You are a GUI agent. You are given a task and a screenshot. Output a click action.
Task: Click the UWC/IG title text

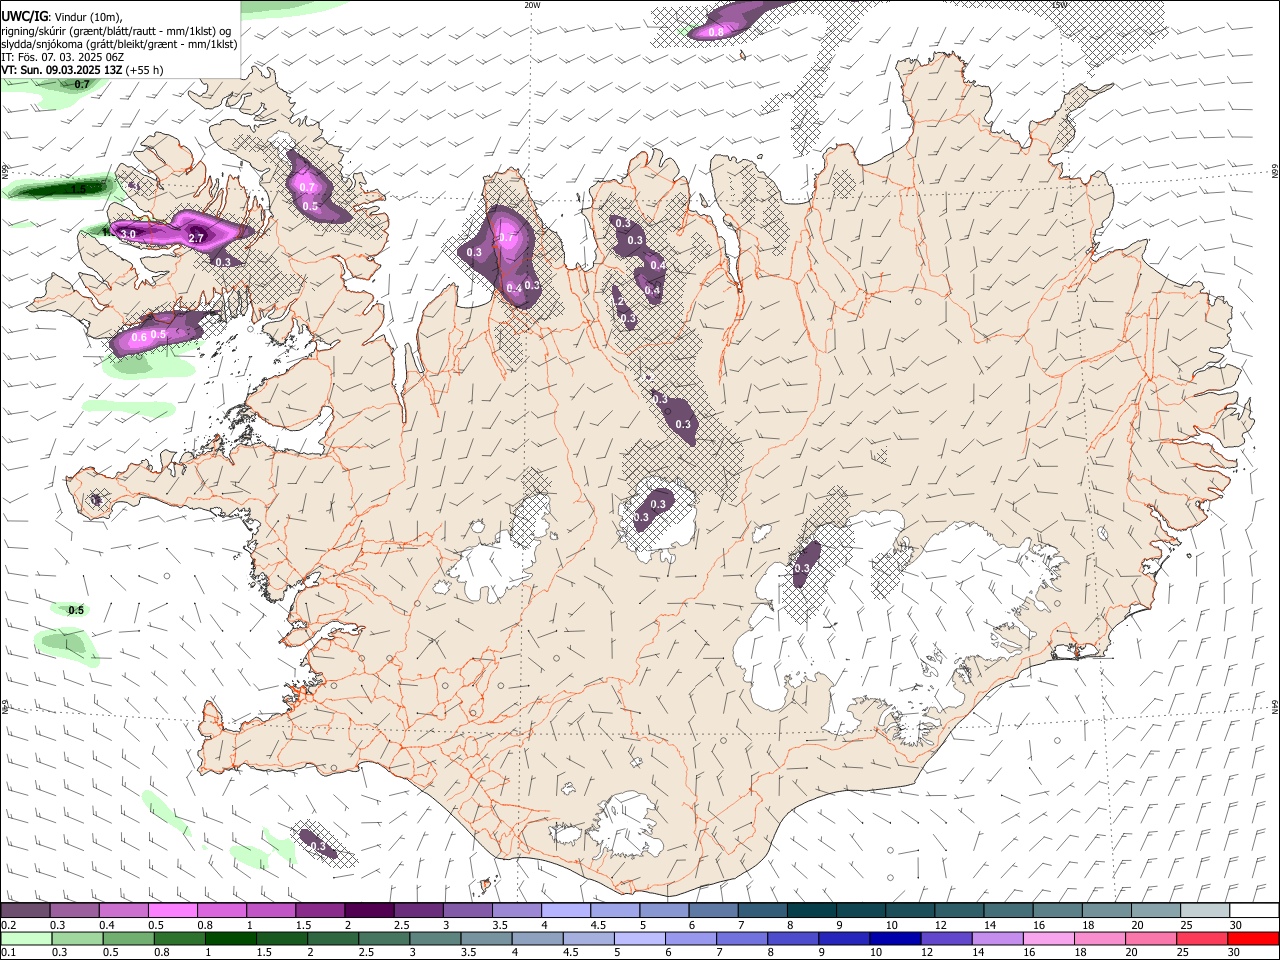(x=23, y=15)
